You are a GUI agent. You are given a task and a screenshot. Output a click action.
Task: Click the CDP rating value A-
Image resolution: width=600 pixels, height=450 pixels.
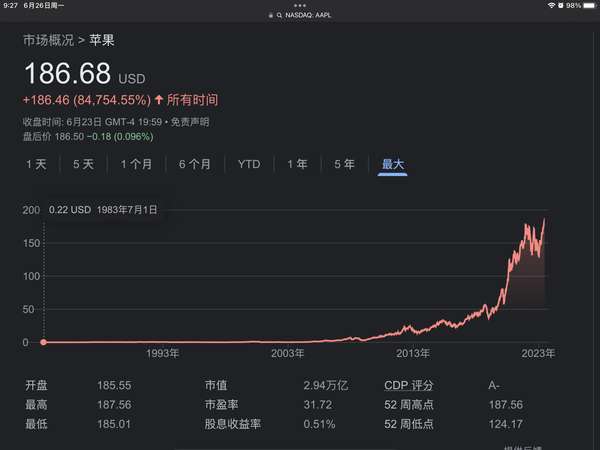(494, 385)
